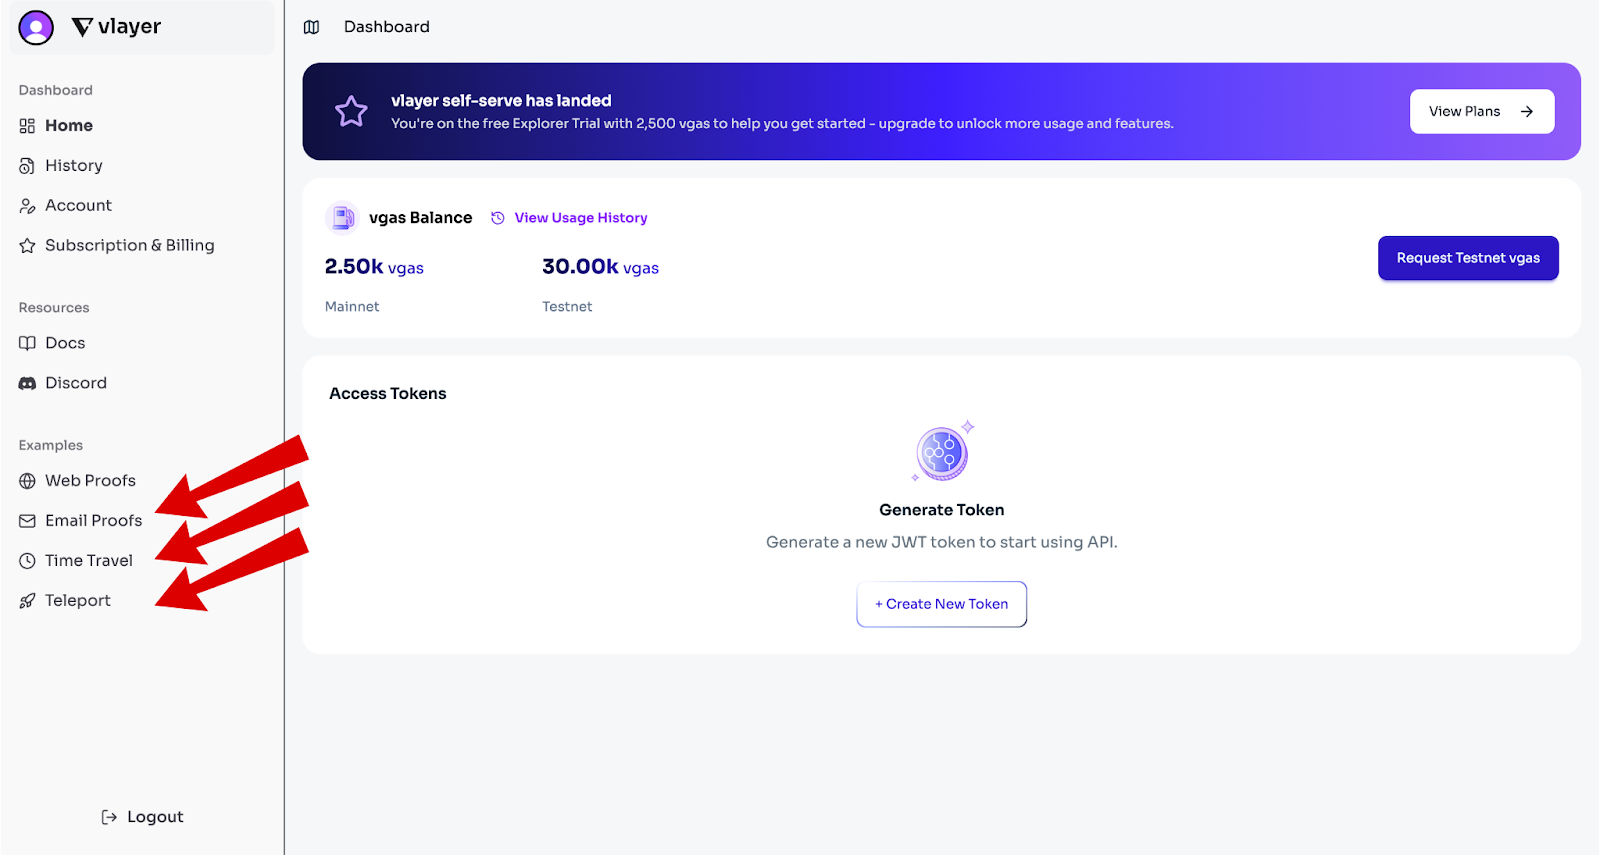
Task: Click the usage history clock icon
Action: (x=498, y=218)
